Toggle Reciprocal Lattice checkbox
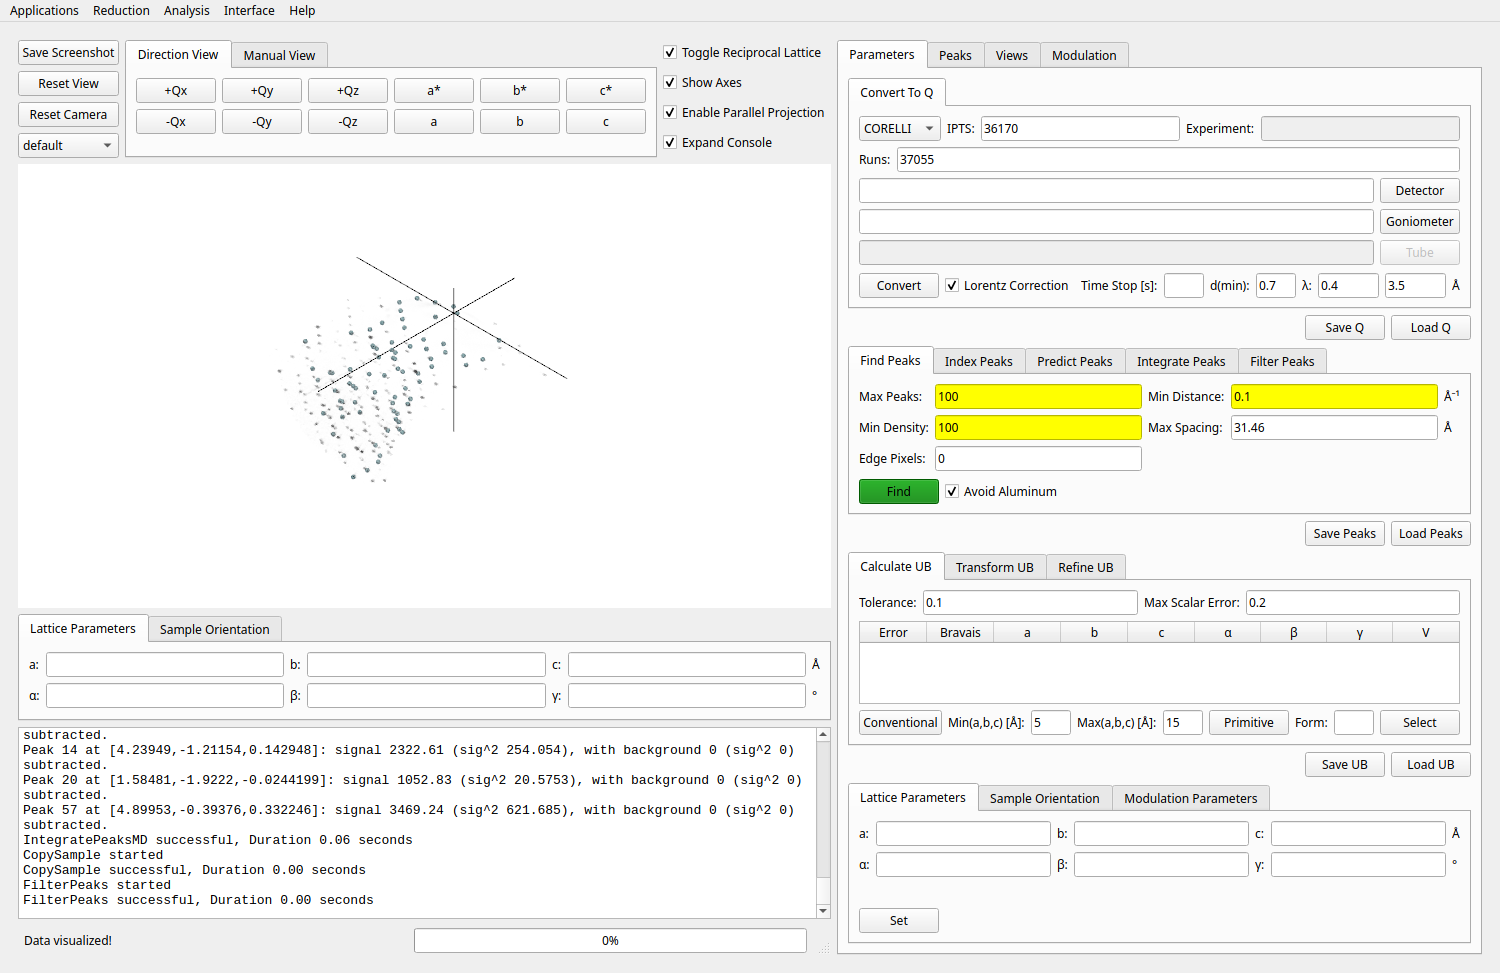This screenshot has height=973, width=1500. pos(670,52)
